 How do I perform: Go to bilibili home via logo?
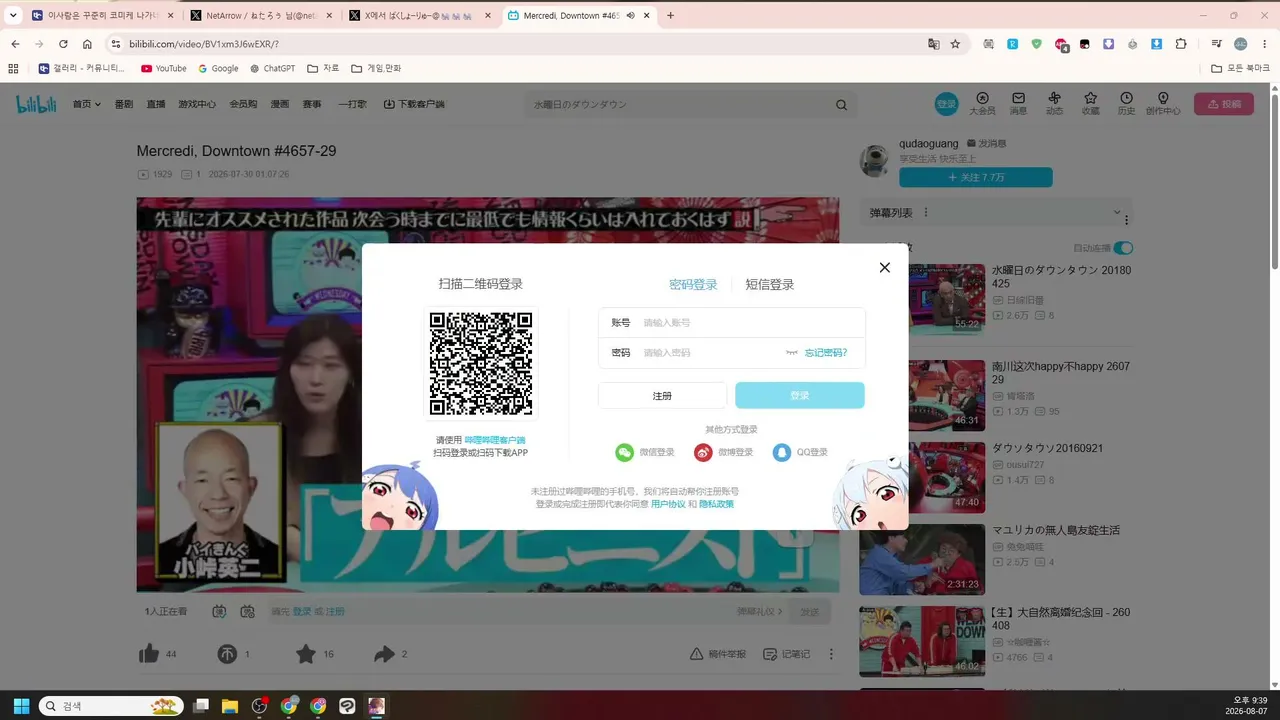tap(36, 104)
